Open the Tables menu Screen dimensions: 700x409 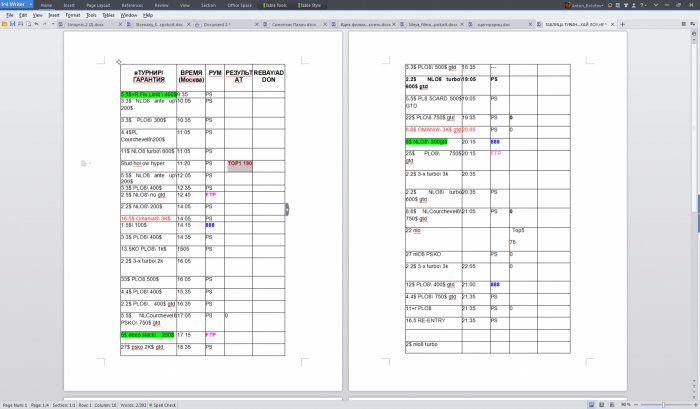108,15
